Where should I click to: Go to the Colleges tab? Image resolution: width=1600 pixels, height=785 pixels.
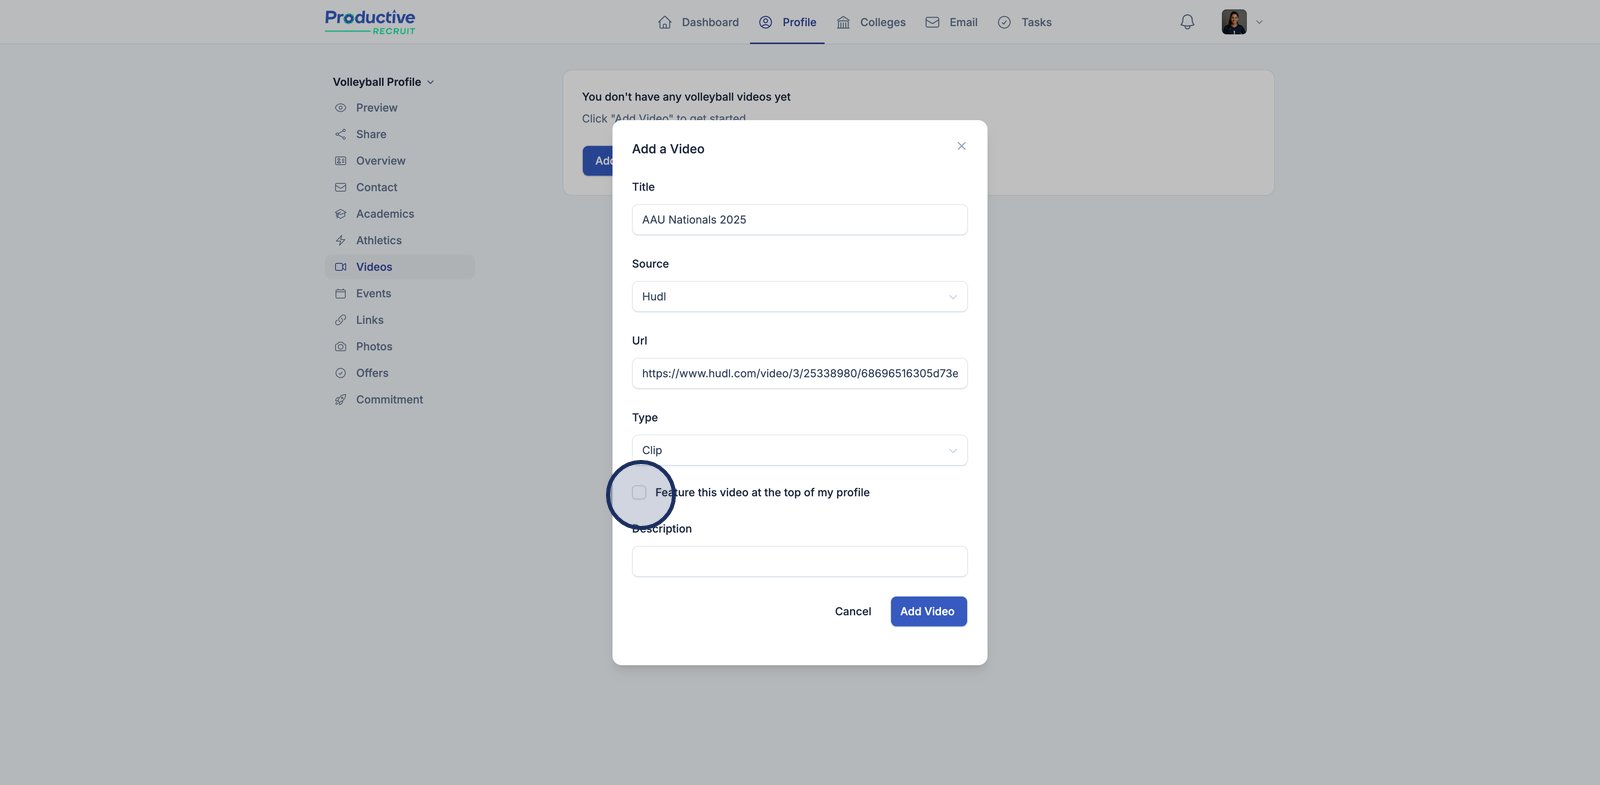click(871, 22)
